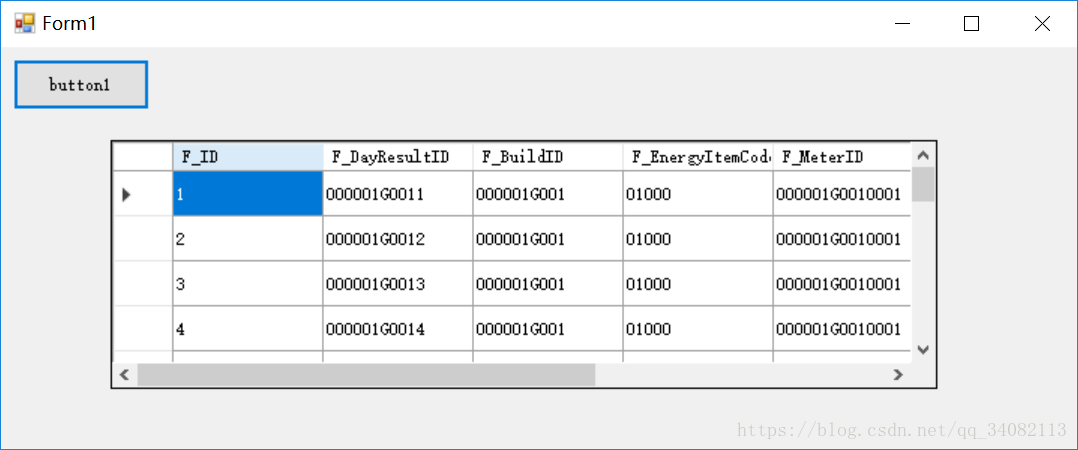This screenshot has height=450, width=1078.
Task: Close the Form1 window
Action: click(1042, 24)
